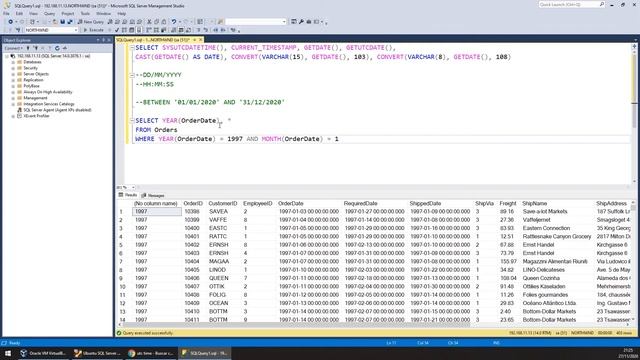Toggle IntelliSense enabled button
Screen dimensions: 640x360
(x=139, y=30)
